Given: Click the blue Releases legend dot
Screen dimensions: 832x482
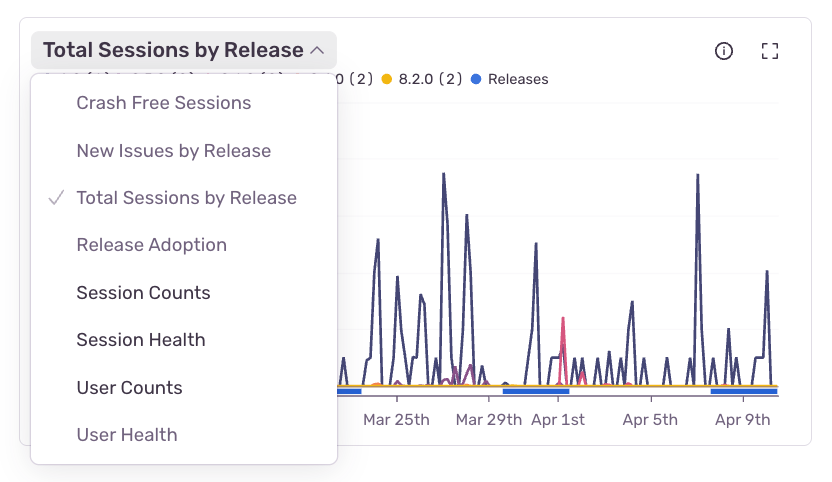Looking at the screenshot, I should coord(476,79).
